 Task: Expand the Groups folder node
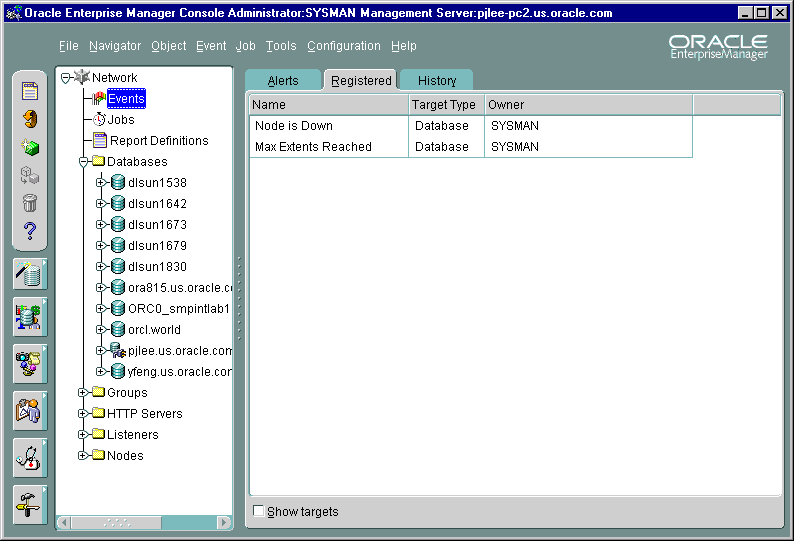[x=84, y=393]
